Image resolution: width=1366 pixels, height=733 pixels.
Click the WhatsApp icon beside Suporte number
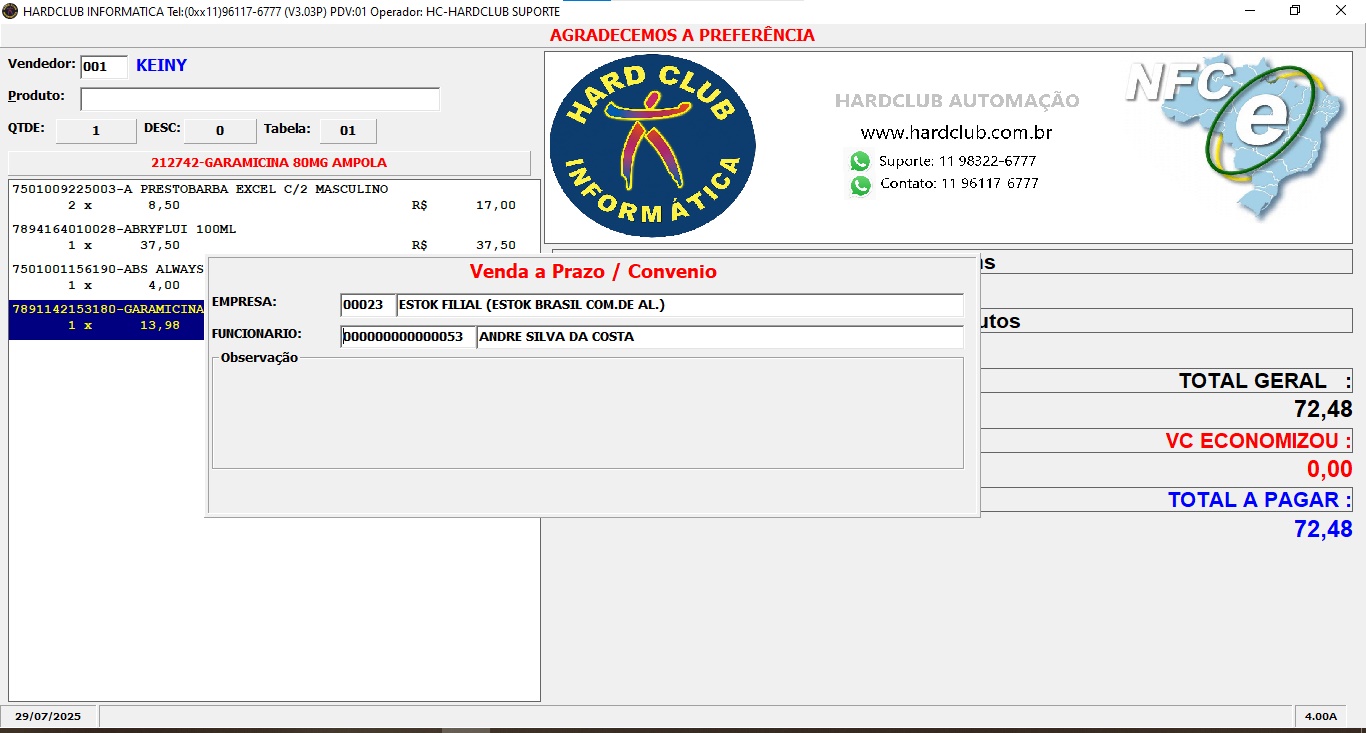pyautogui.click(x=860, y=162)
